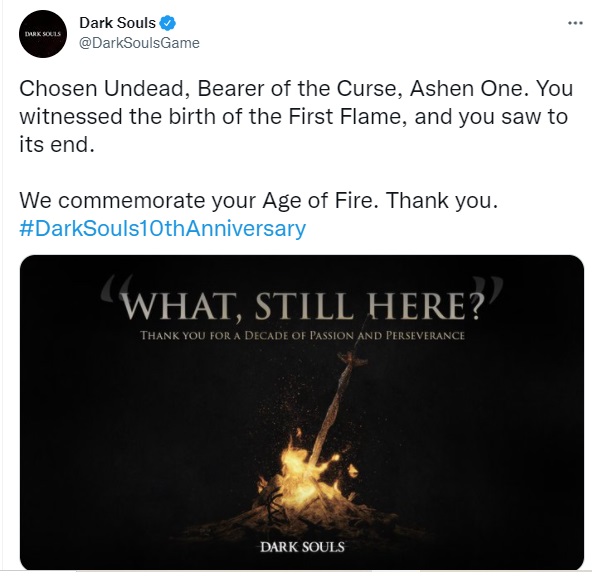Open the #DarkSouls10thAnniversary hashtag
Image resolution: width=612 pixels, height=587 pixels.
coord(162,228)
